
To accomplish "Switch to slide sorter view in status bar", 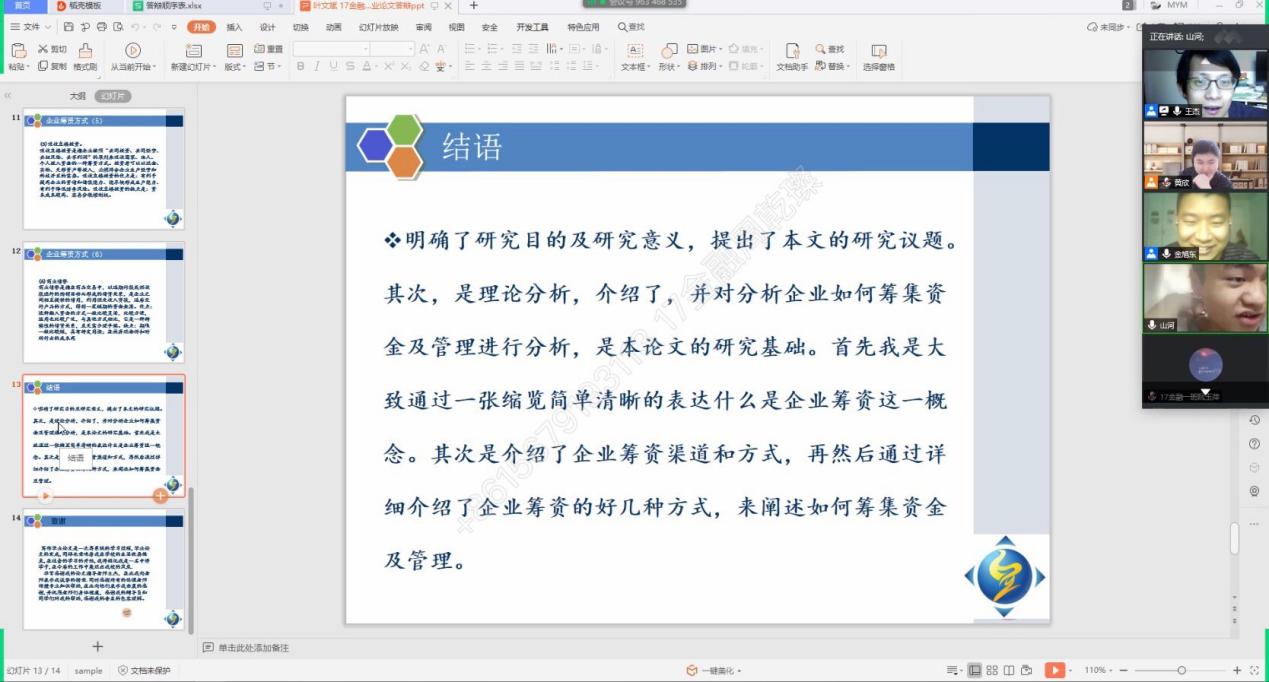I will point(992,670).
